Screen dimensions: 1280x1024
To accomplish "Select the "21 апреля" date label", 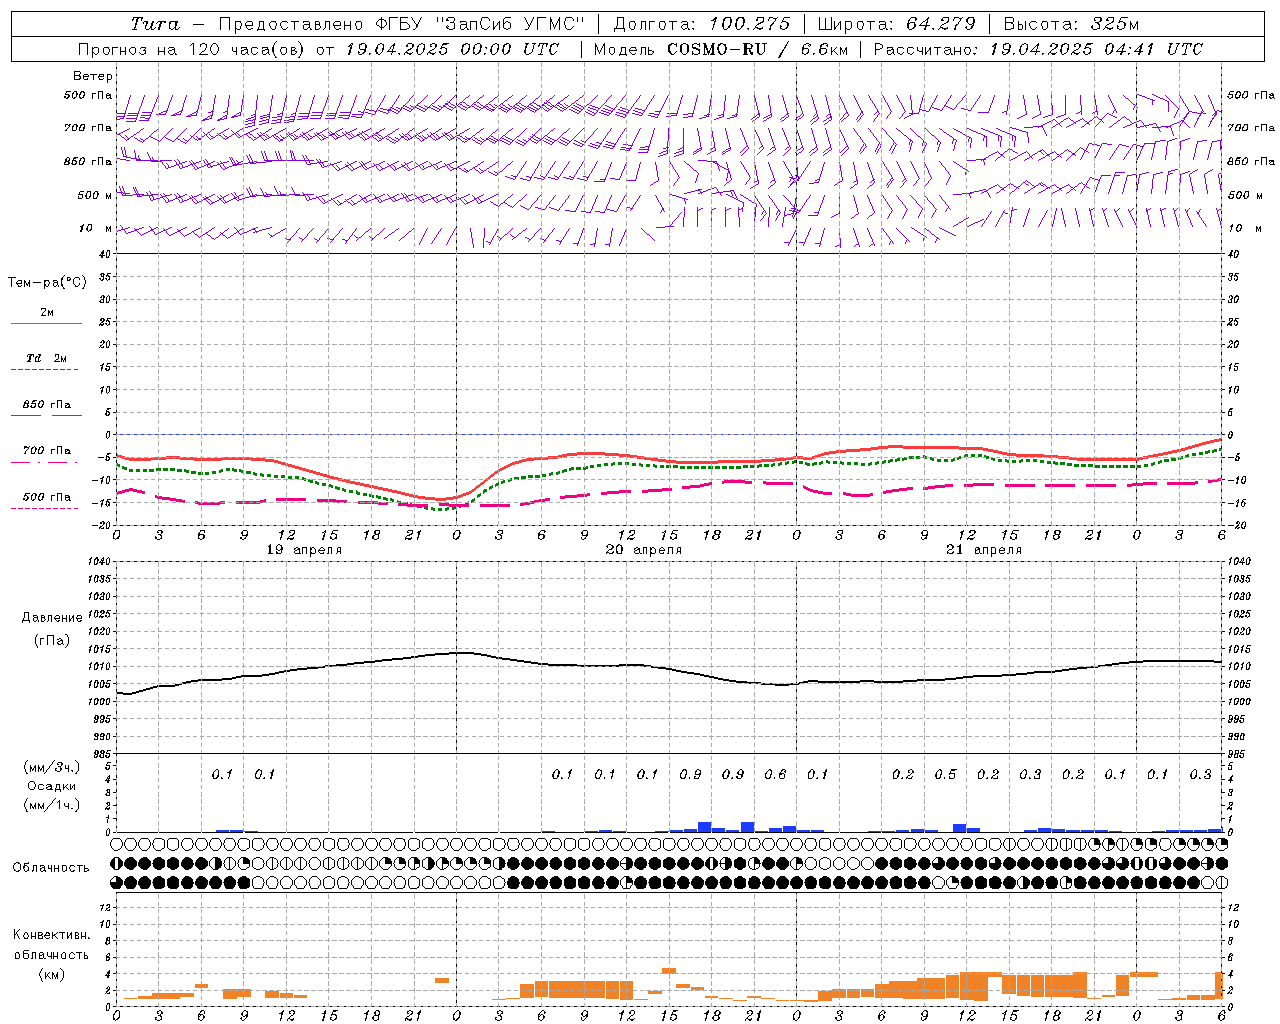I will (984, 550).
